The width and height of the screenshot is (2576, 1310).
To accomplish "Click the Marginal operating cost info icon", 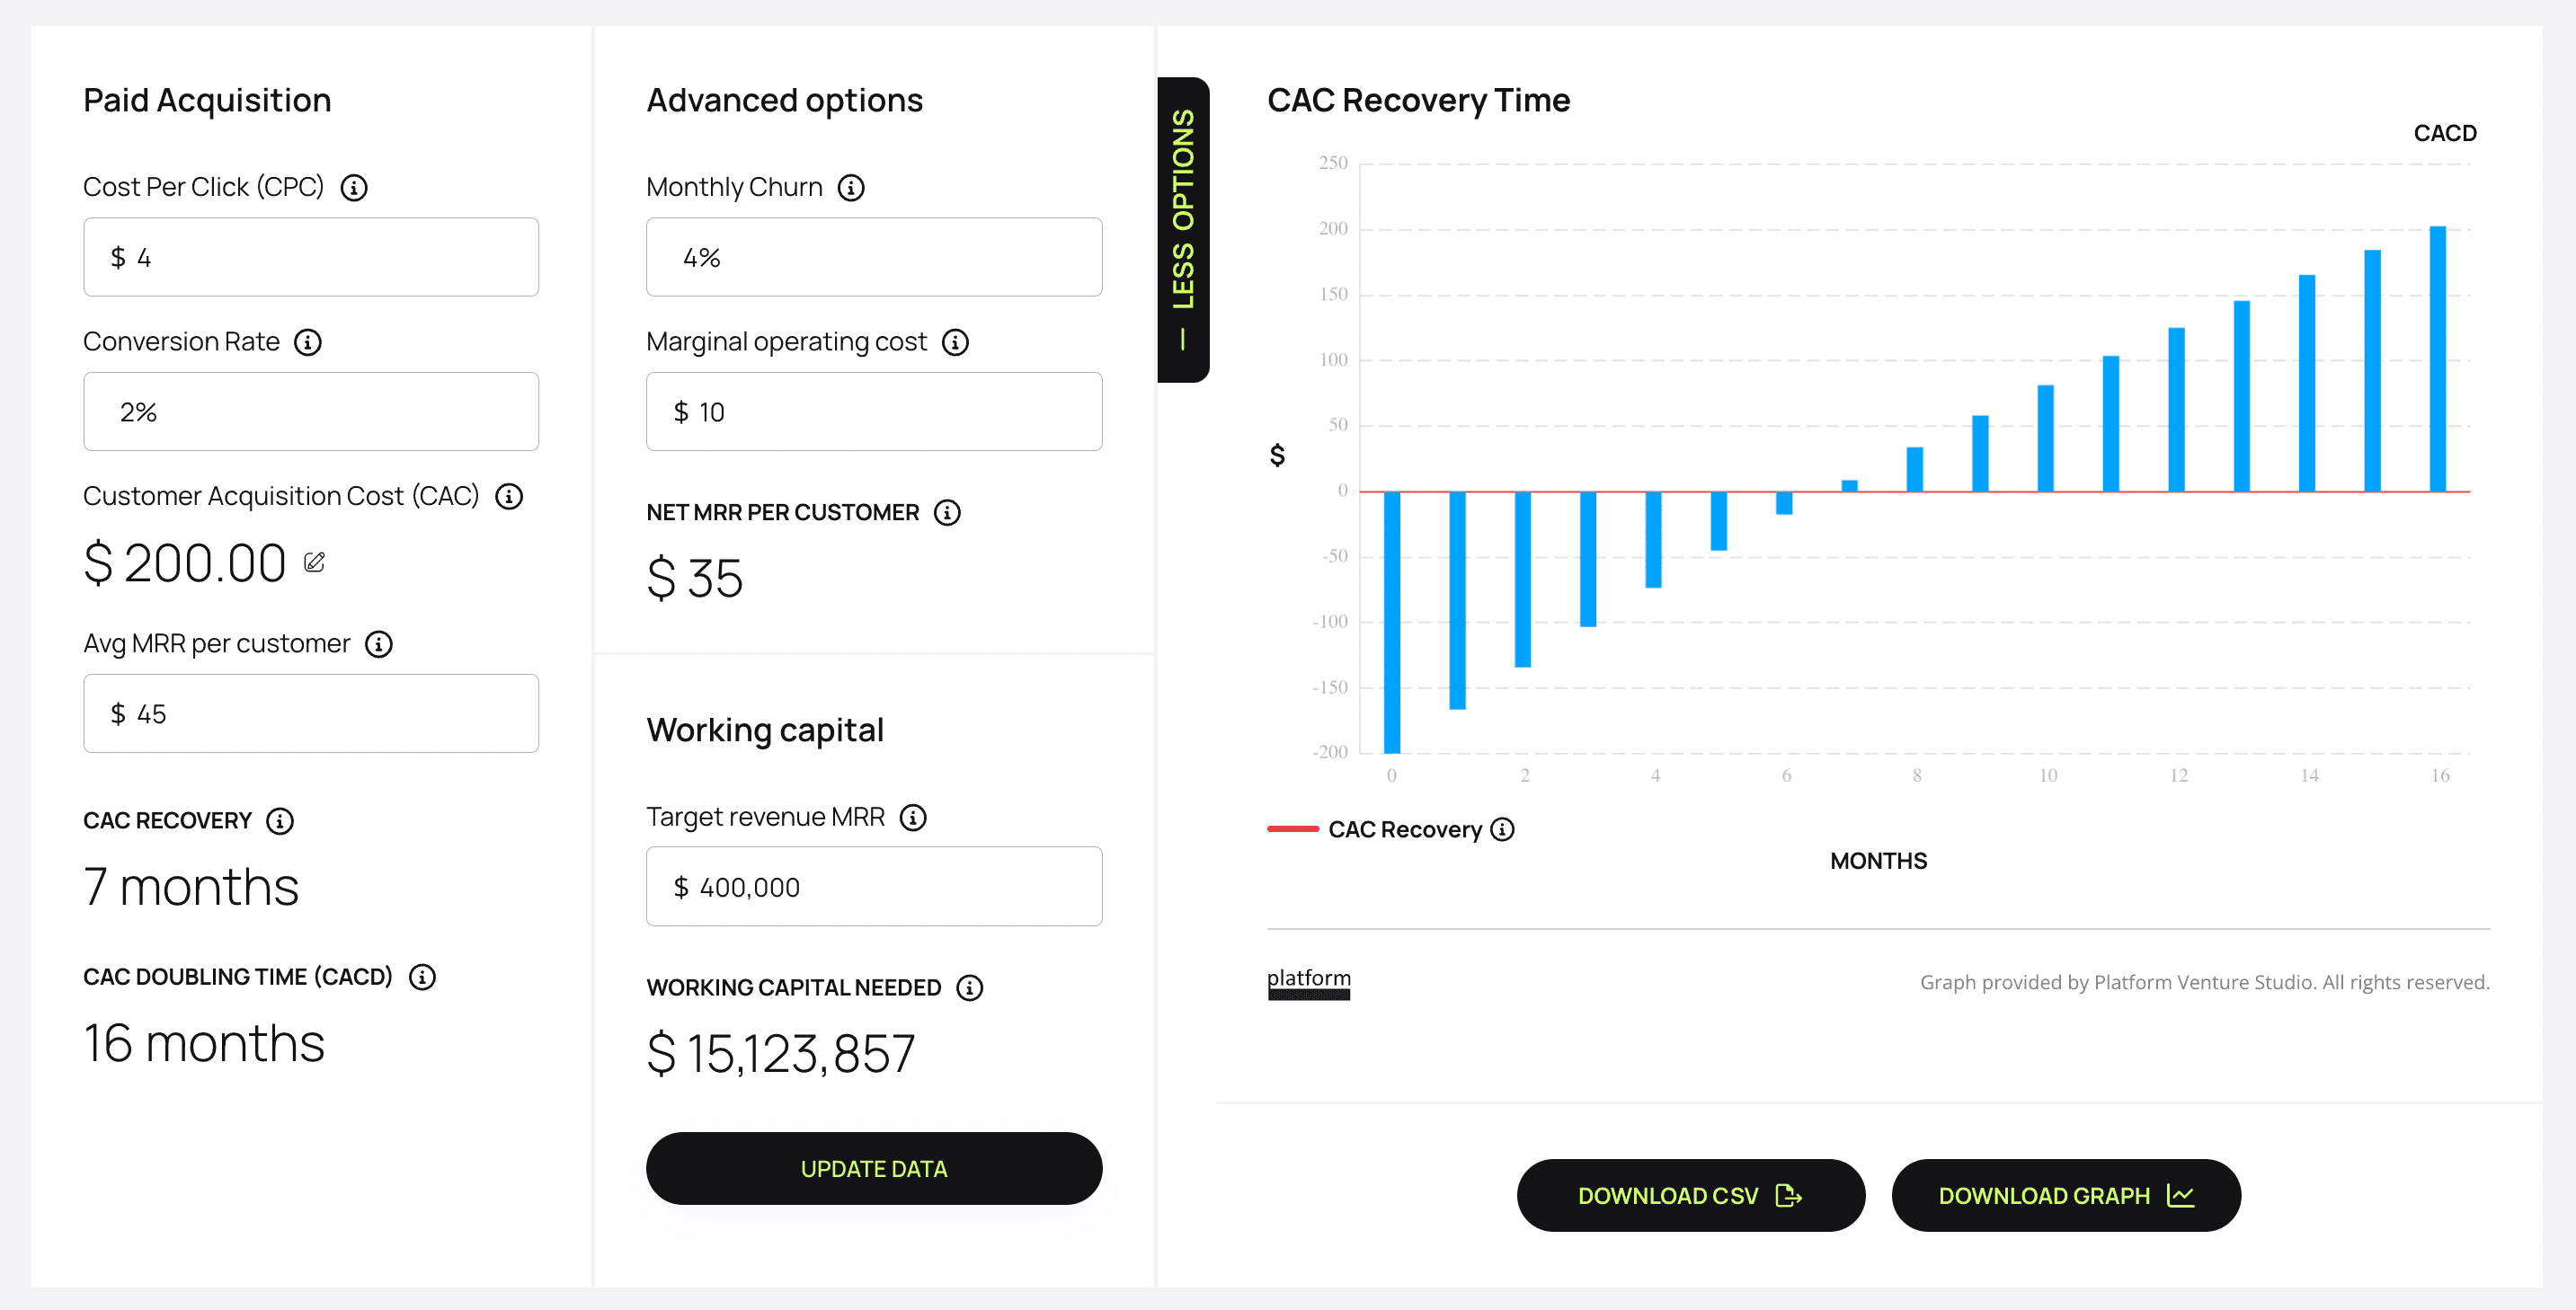I will point(956,343).
